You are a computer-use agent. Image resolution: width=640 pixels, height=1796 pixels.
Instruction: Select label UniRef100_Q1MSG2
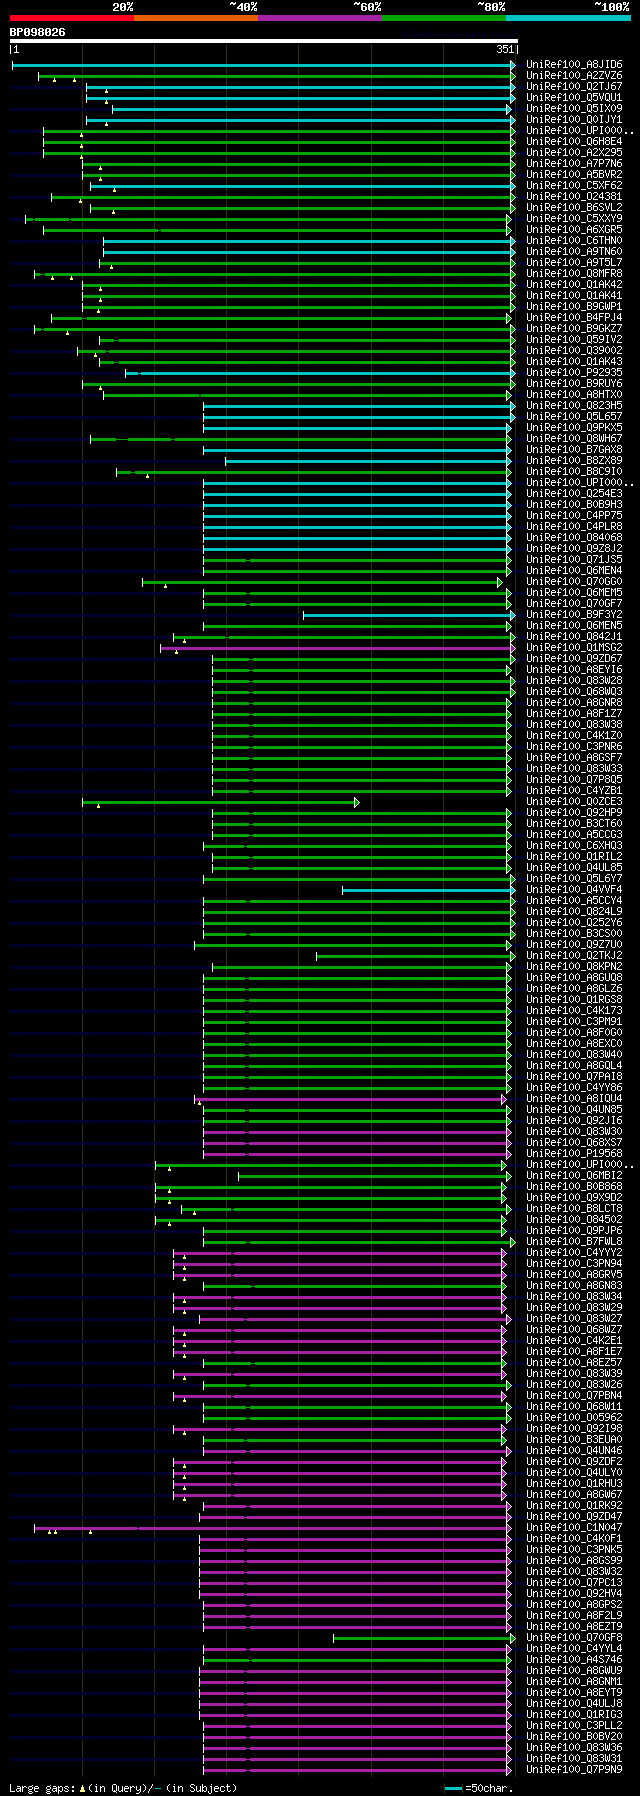click(574, 648)
